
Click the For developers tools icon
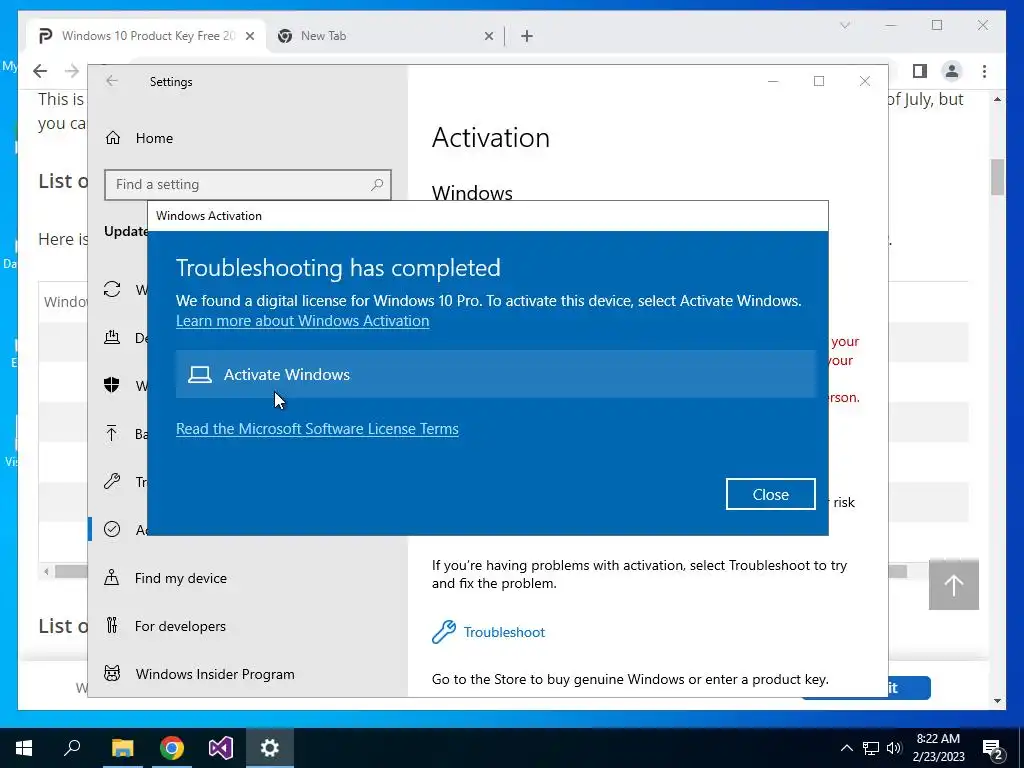click(x=112, y=626)
